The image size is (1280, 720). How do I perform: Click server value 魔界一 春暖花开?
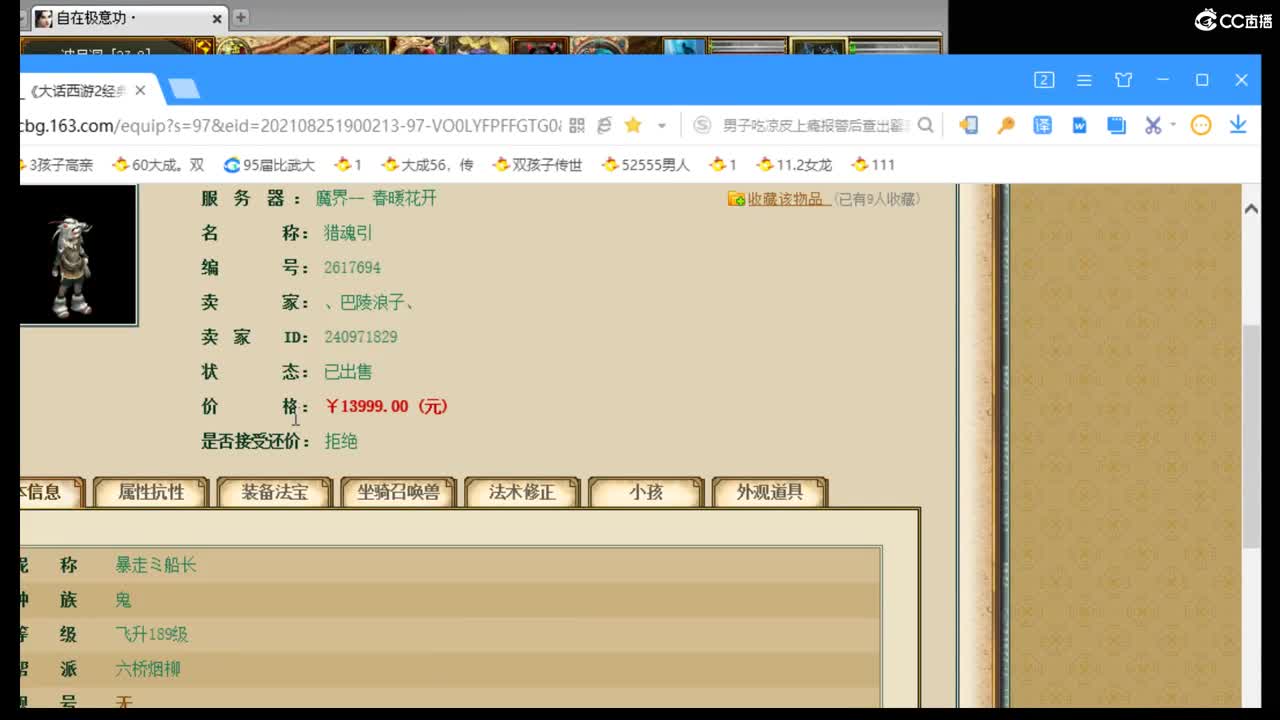(376, 198)
